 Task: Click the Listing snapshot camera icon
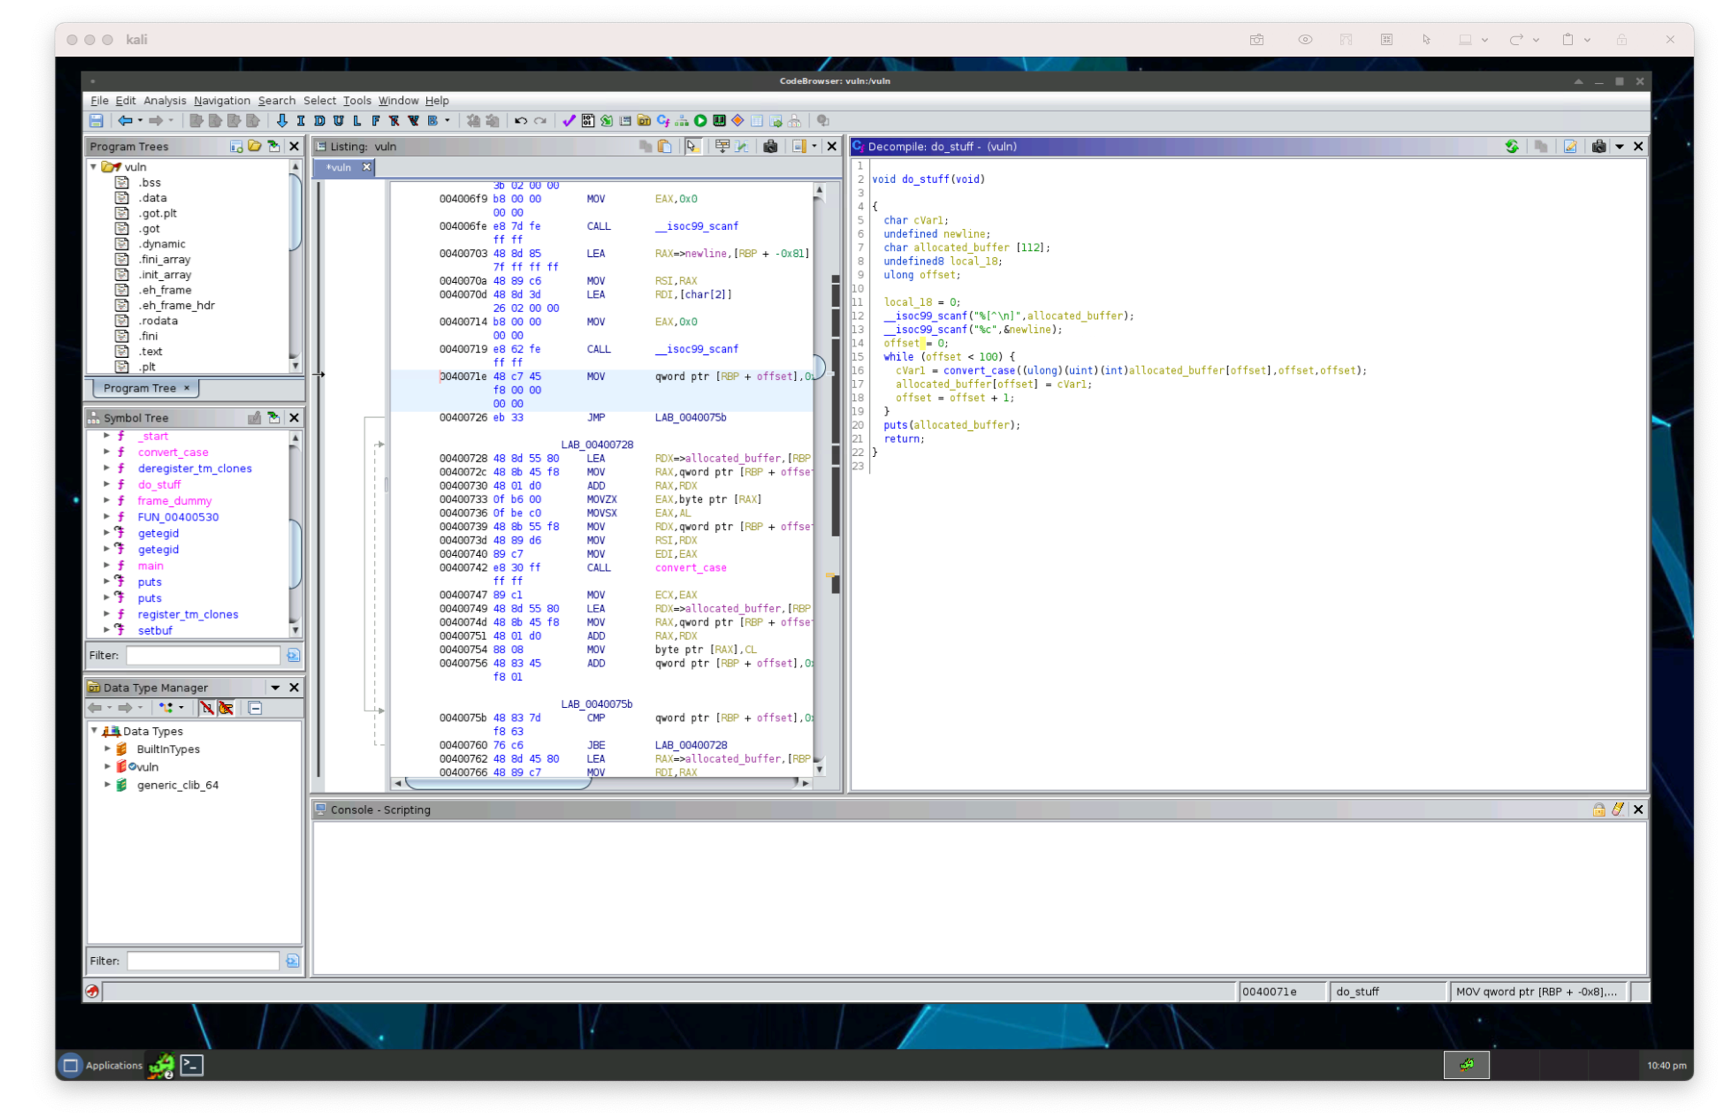click(x=770, y=146)
